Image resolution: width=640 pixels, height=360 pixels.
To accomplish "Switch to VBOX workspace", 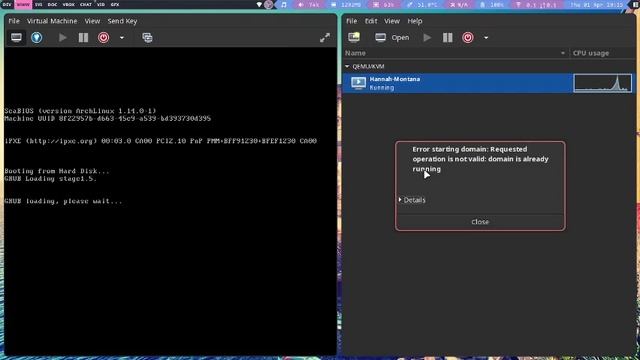I will (x=69, y=4).
